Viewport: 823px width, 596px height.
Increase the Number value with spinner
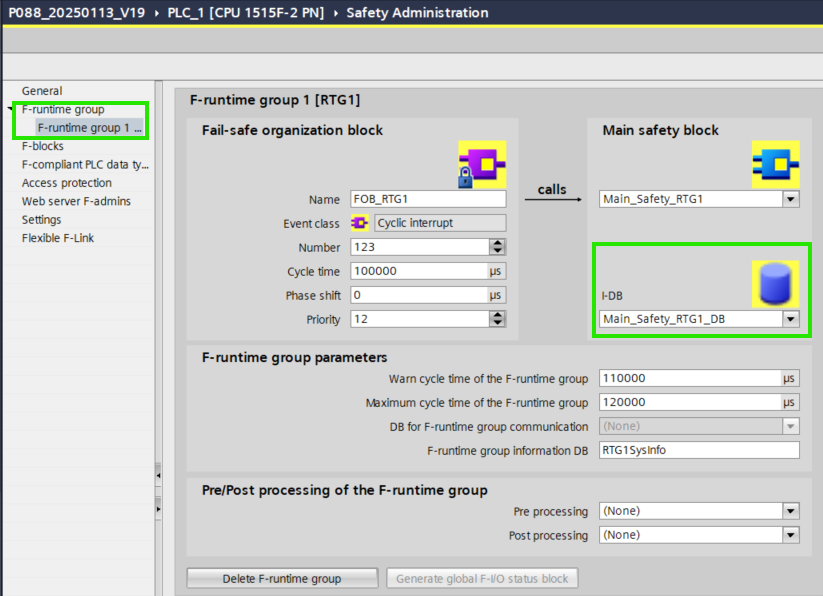[x=497, y=243]
